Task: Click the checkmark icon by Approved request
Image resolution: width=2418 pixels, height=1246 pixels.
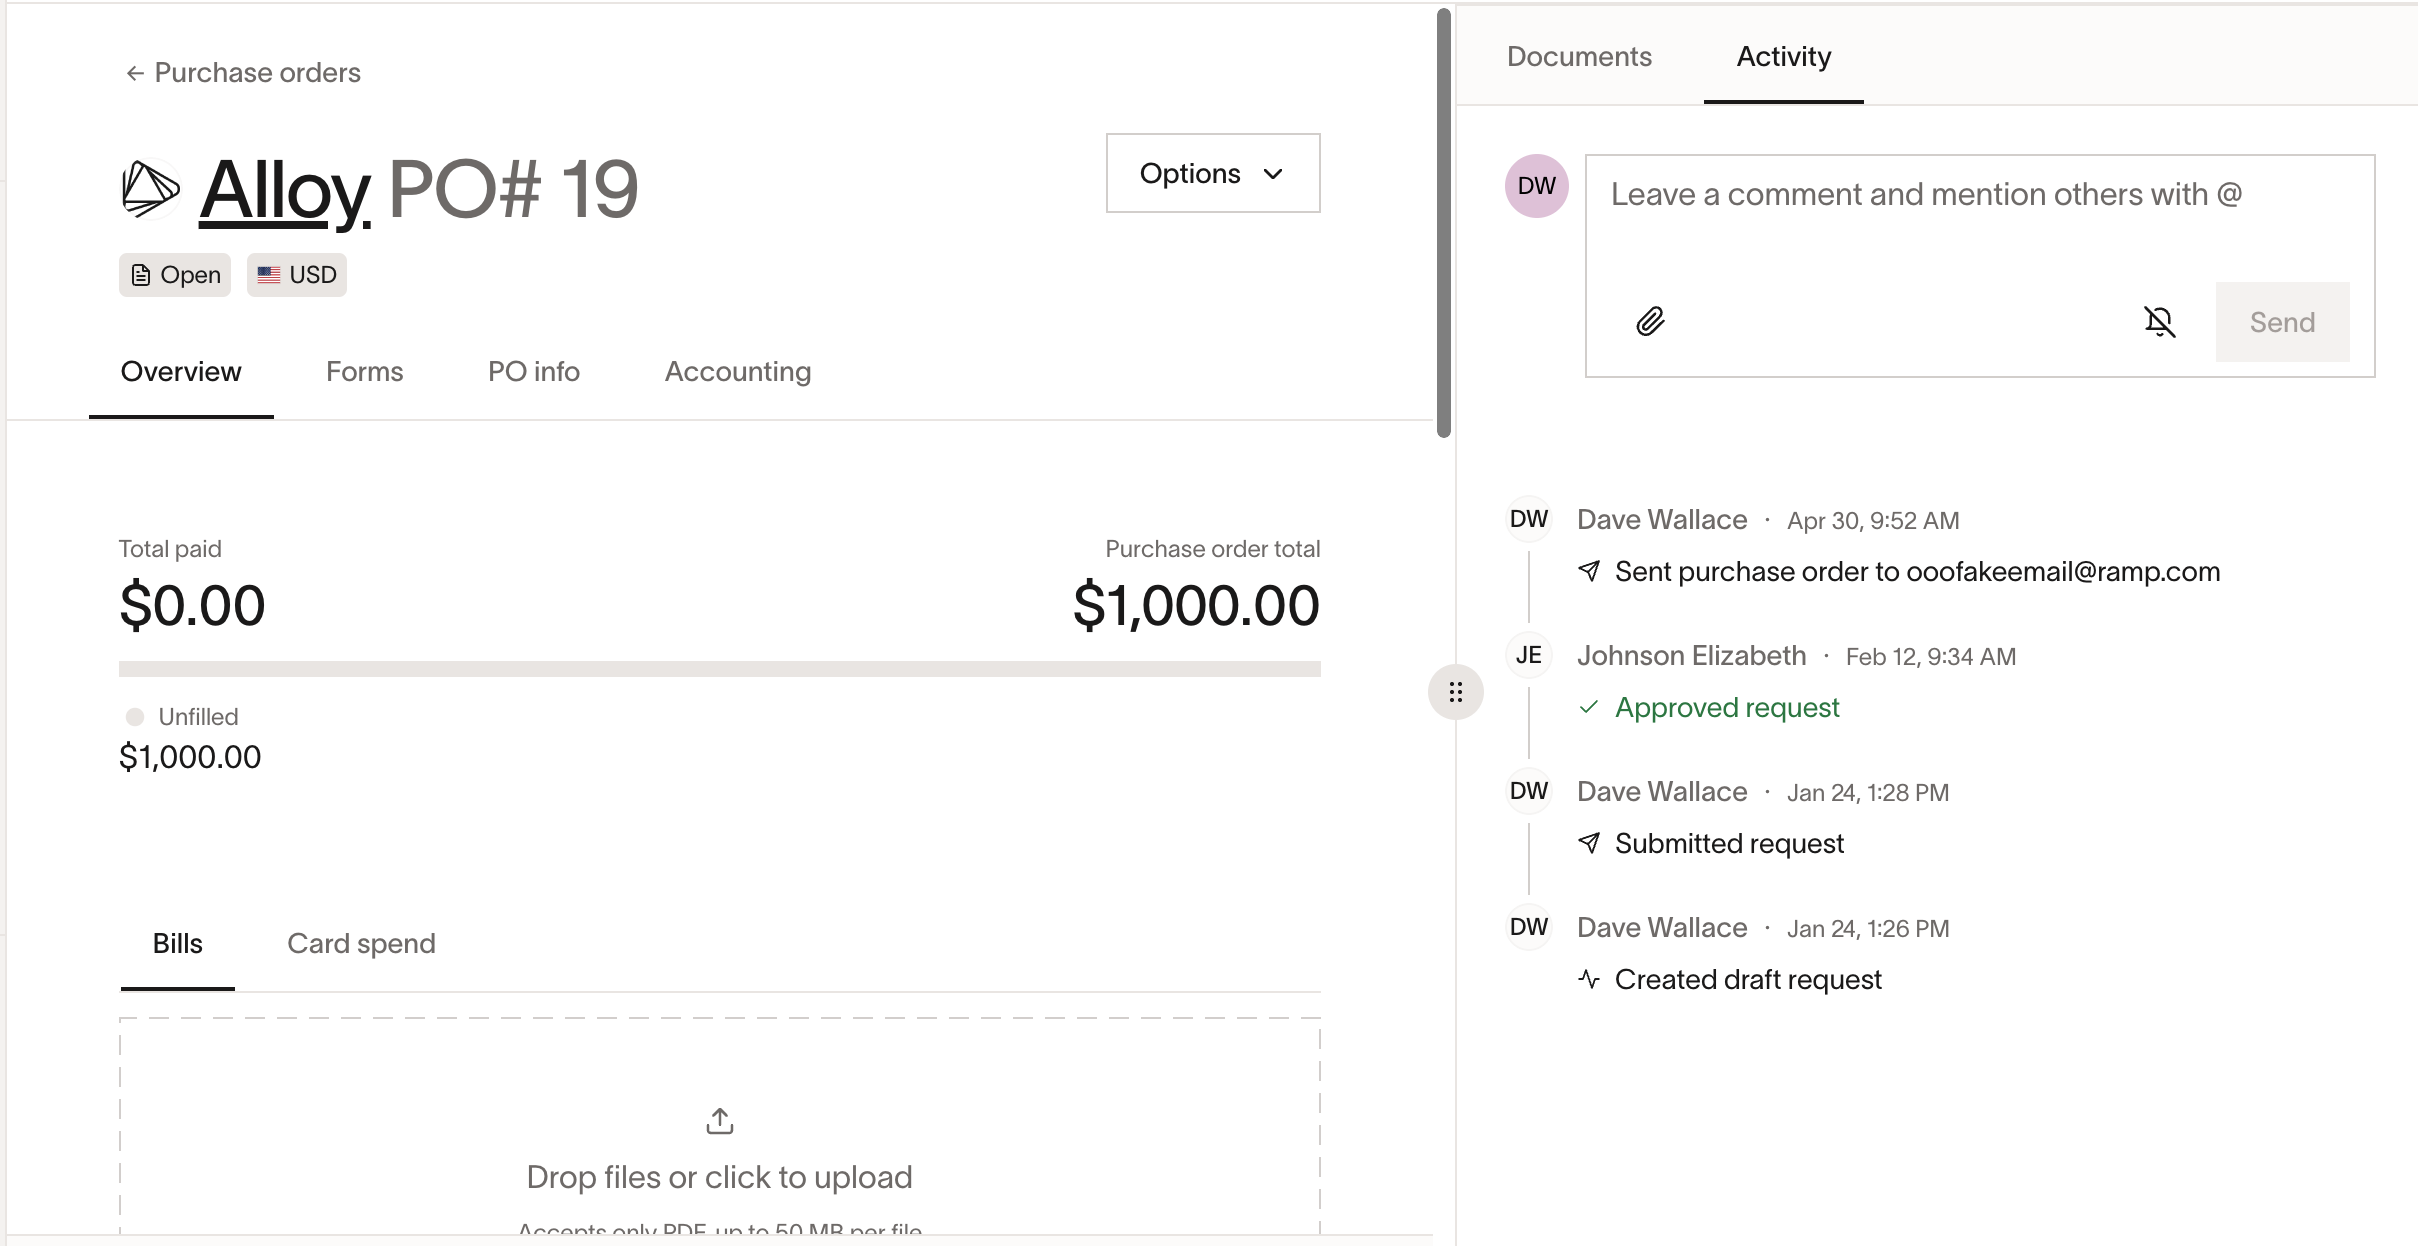Action: coord(1589,707)
